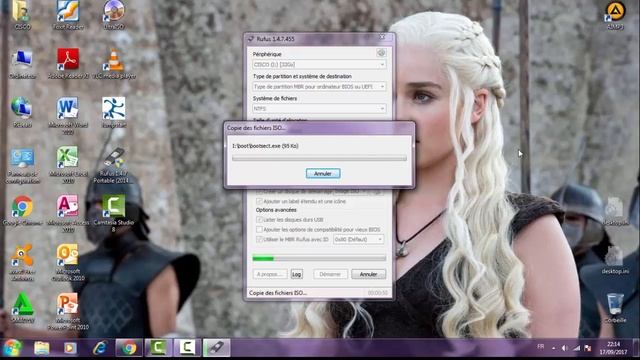Launch Camtasia Studio 8 desktop shortcut
The image size is (640, 360).
click(x=114, y=213)
